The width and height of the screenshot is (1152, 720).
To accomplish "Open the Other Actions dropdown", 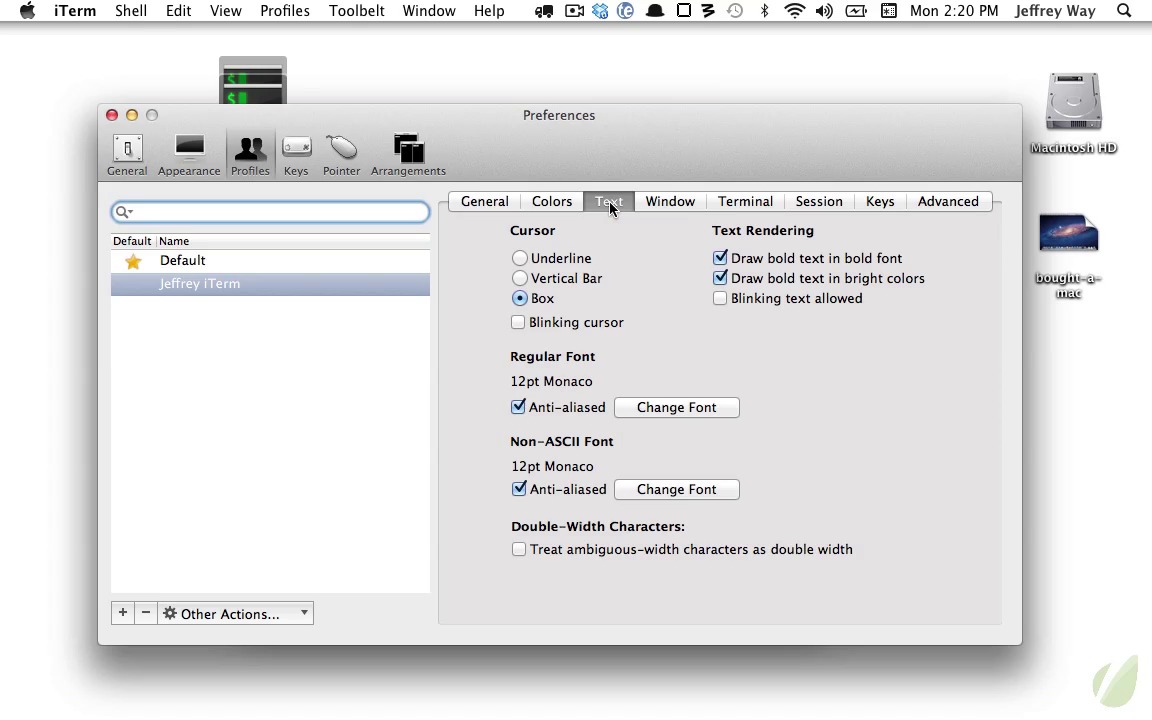I will coord(235,613).
